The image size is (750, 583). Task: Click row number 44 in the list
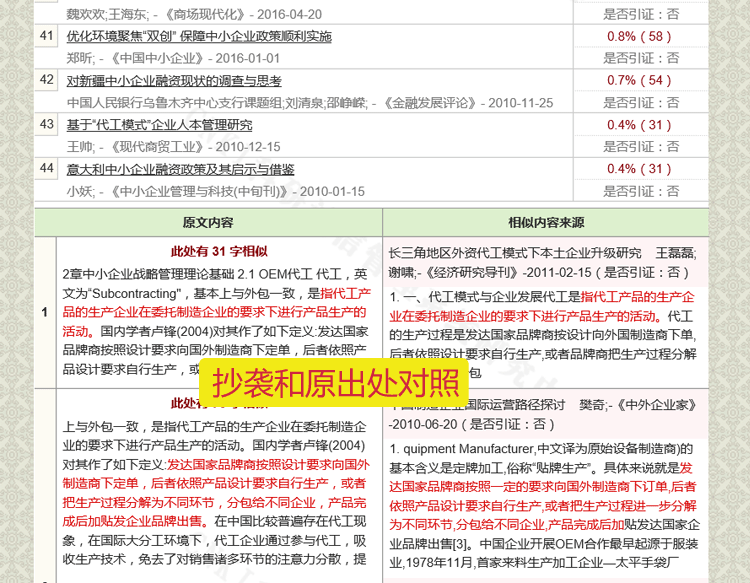point(47,169)
